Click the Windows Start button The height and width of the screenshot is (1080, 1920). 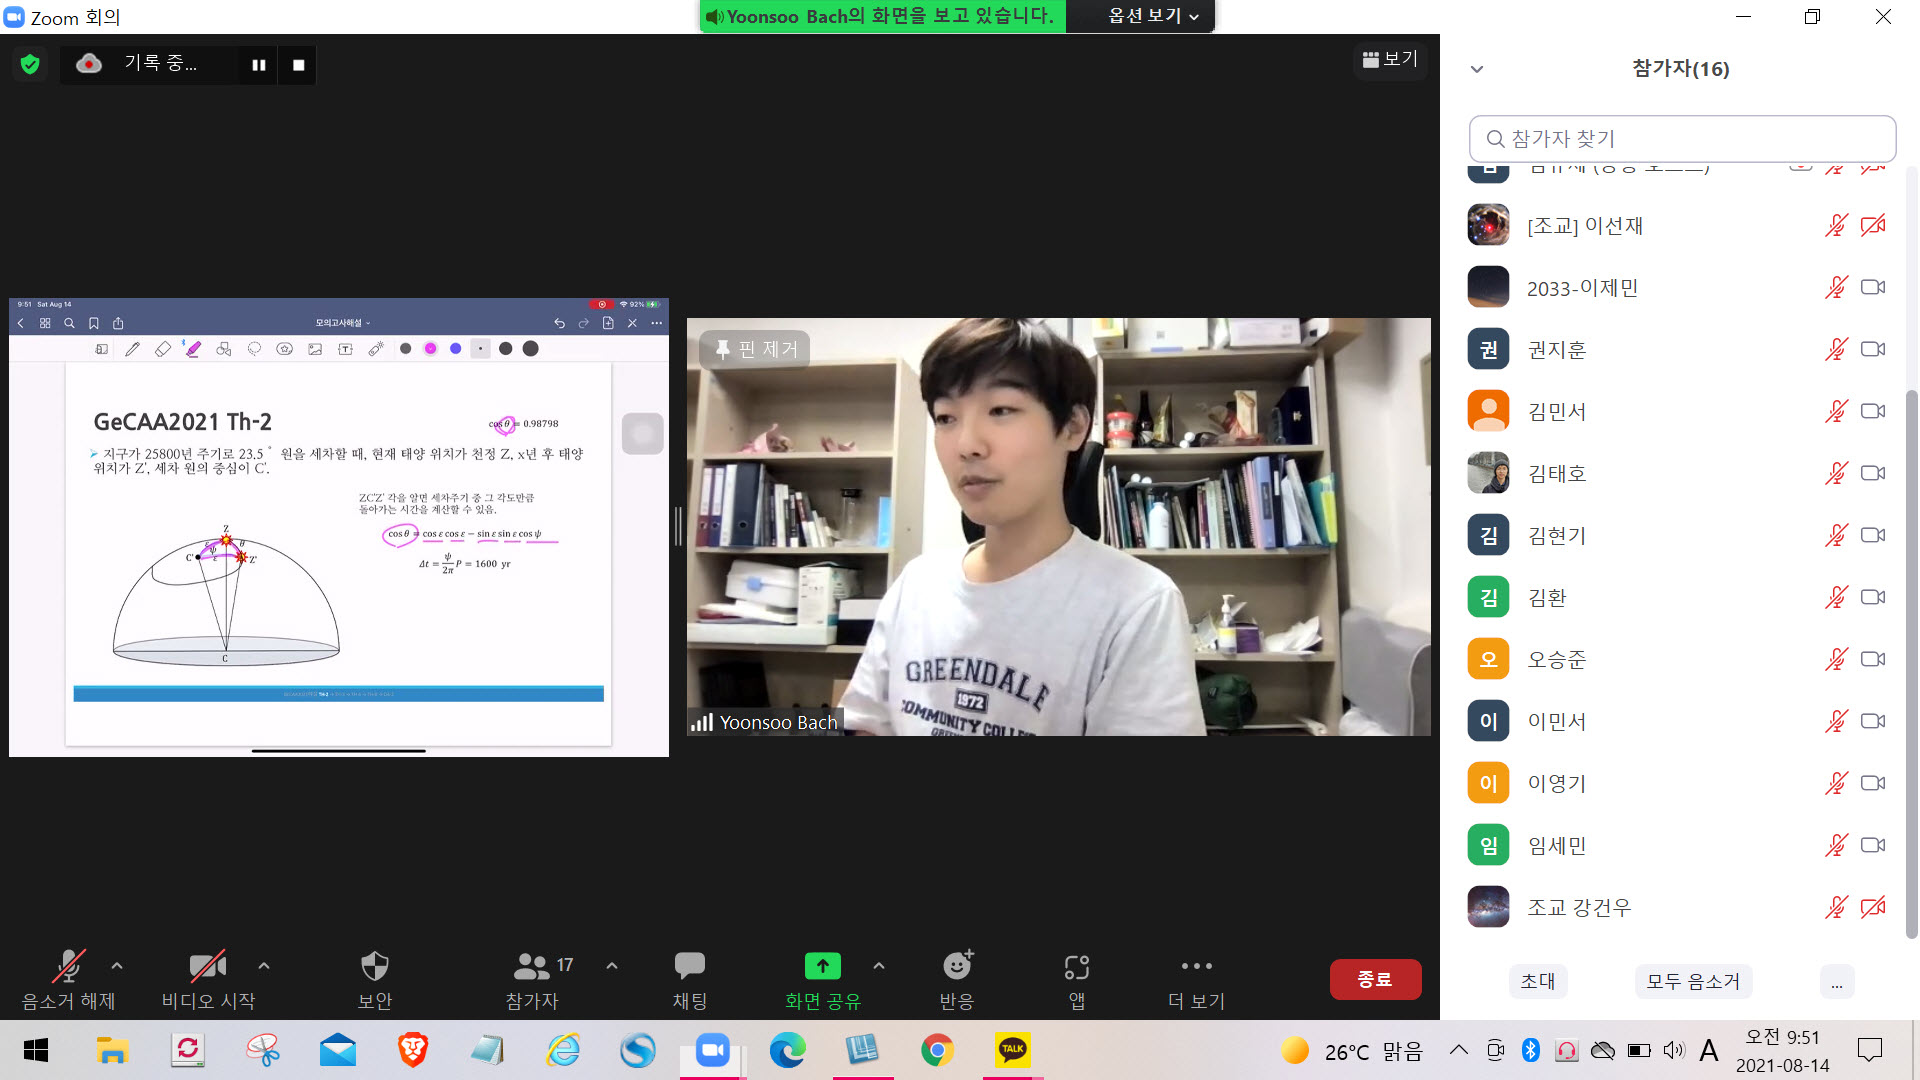(36, 1050)
